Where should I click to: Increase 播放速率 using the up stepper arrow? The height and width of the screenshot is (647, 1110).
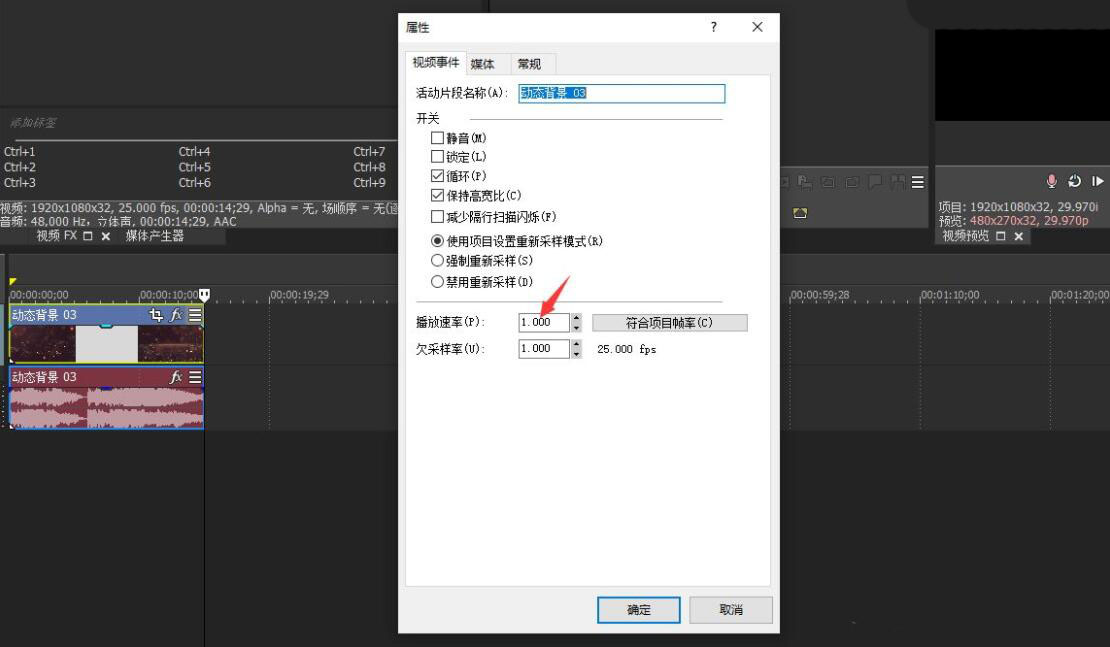576,318
